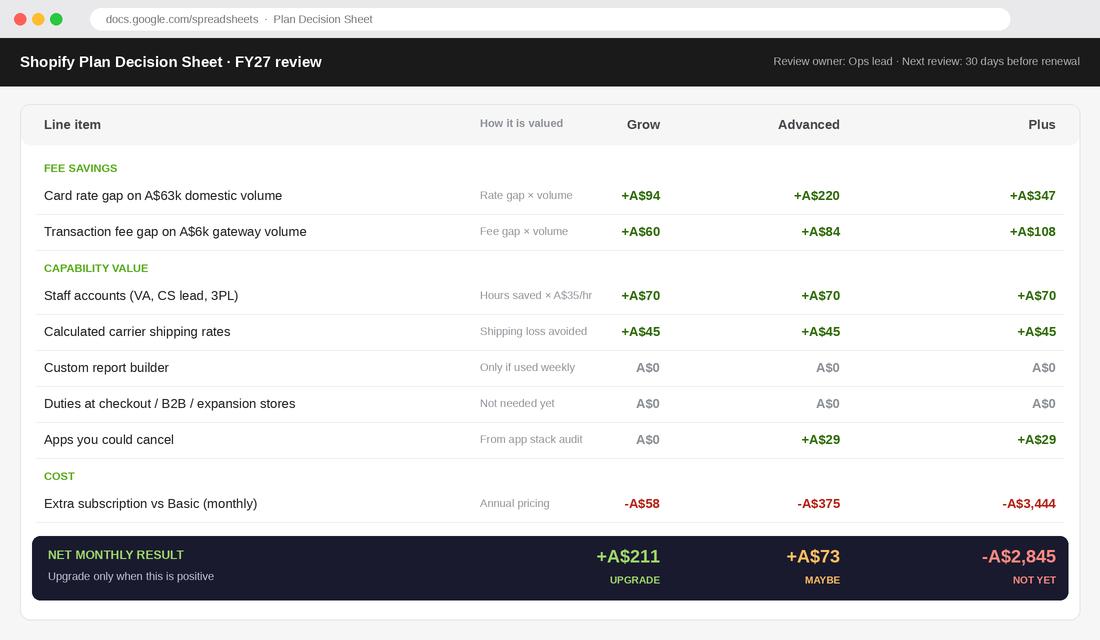1100x640 pixels.
Task: Select Apps cancel Plus value +A$29
Action: click(x=1037, y=440)
